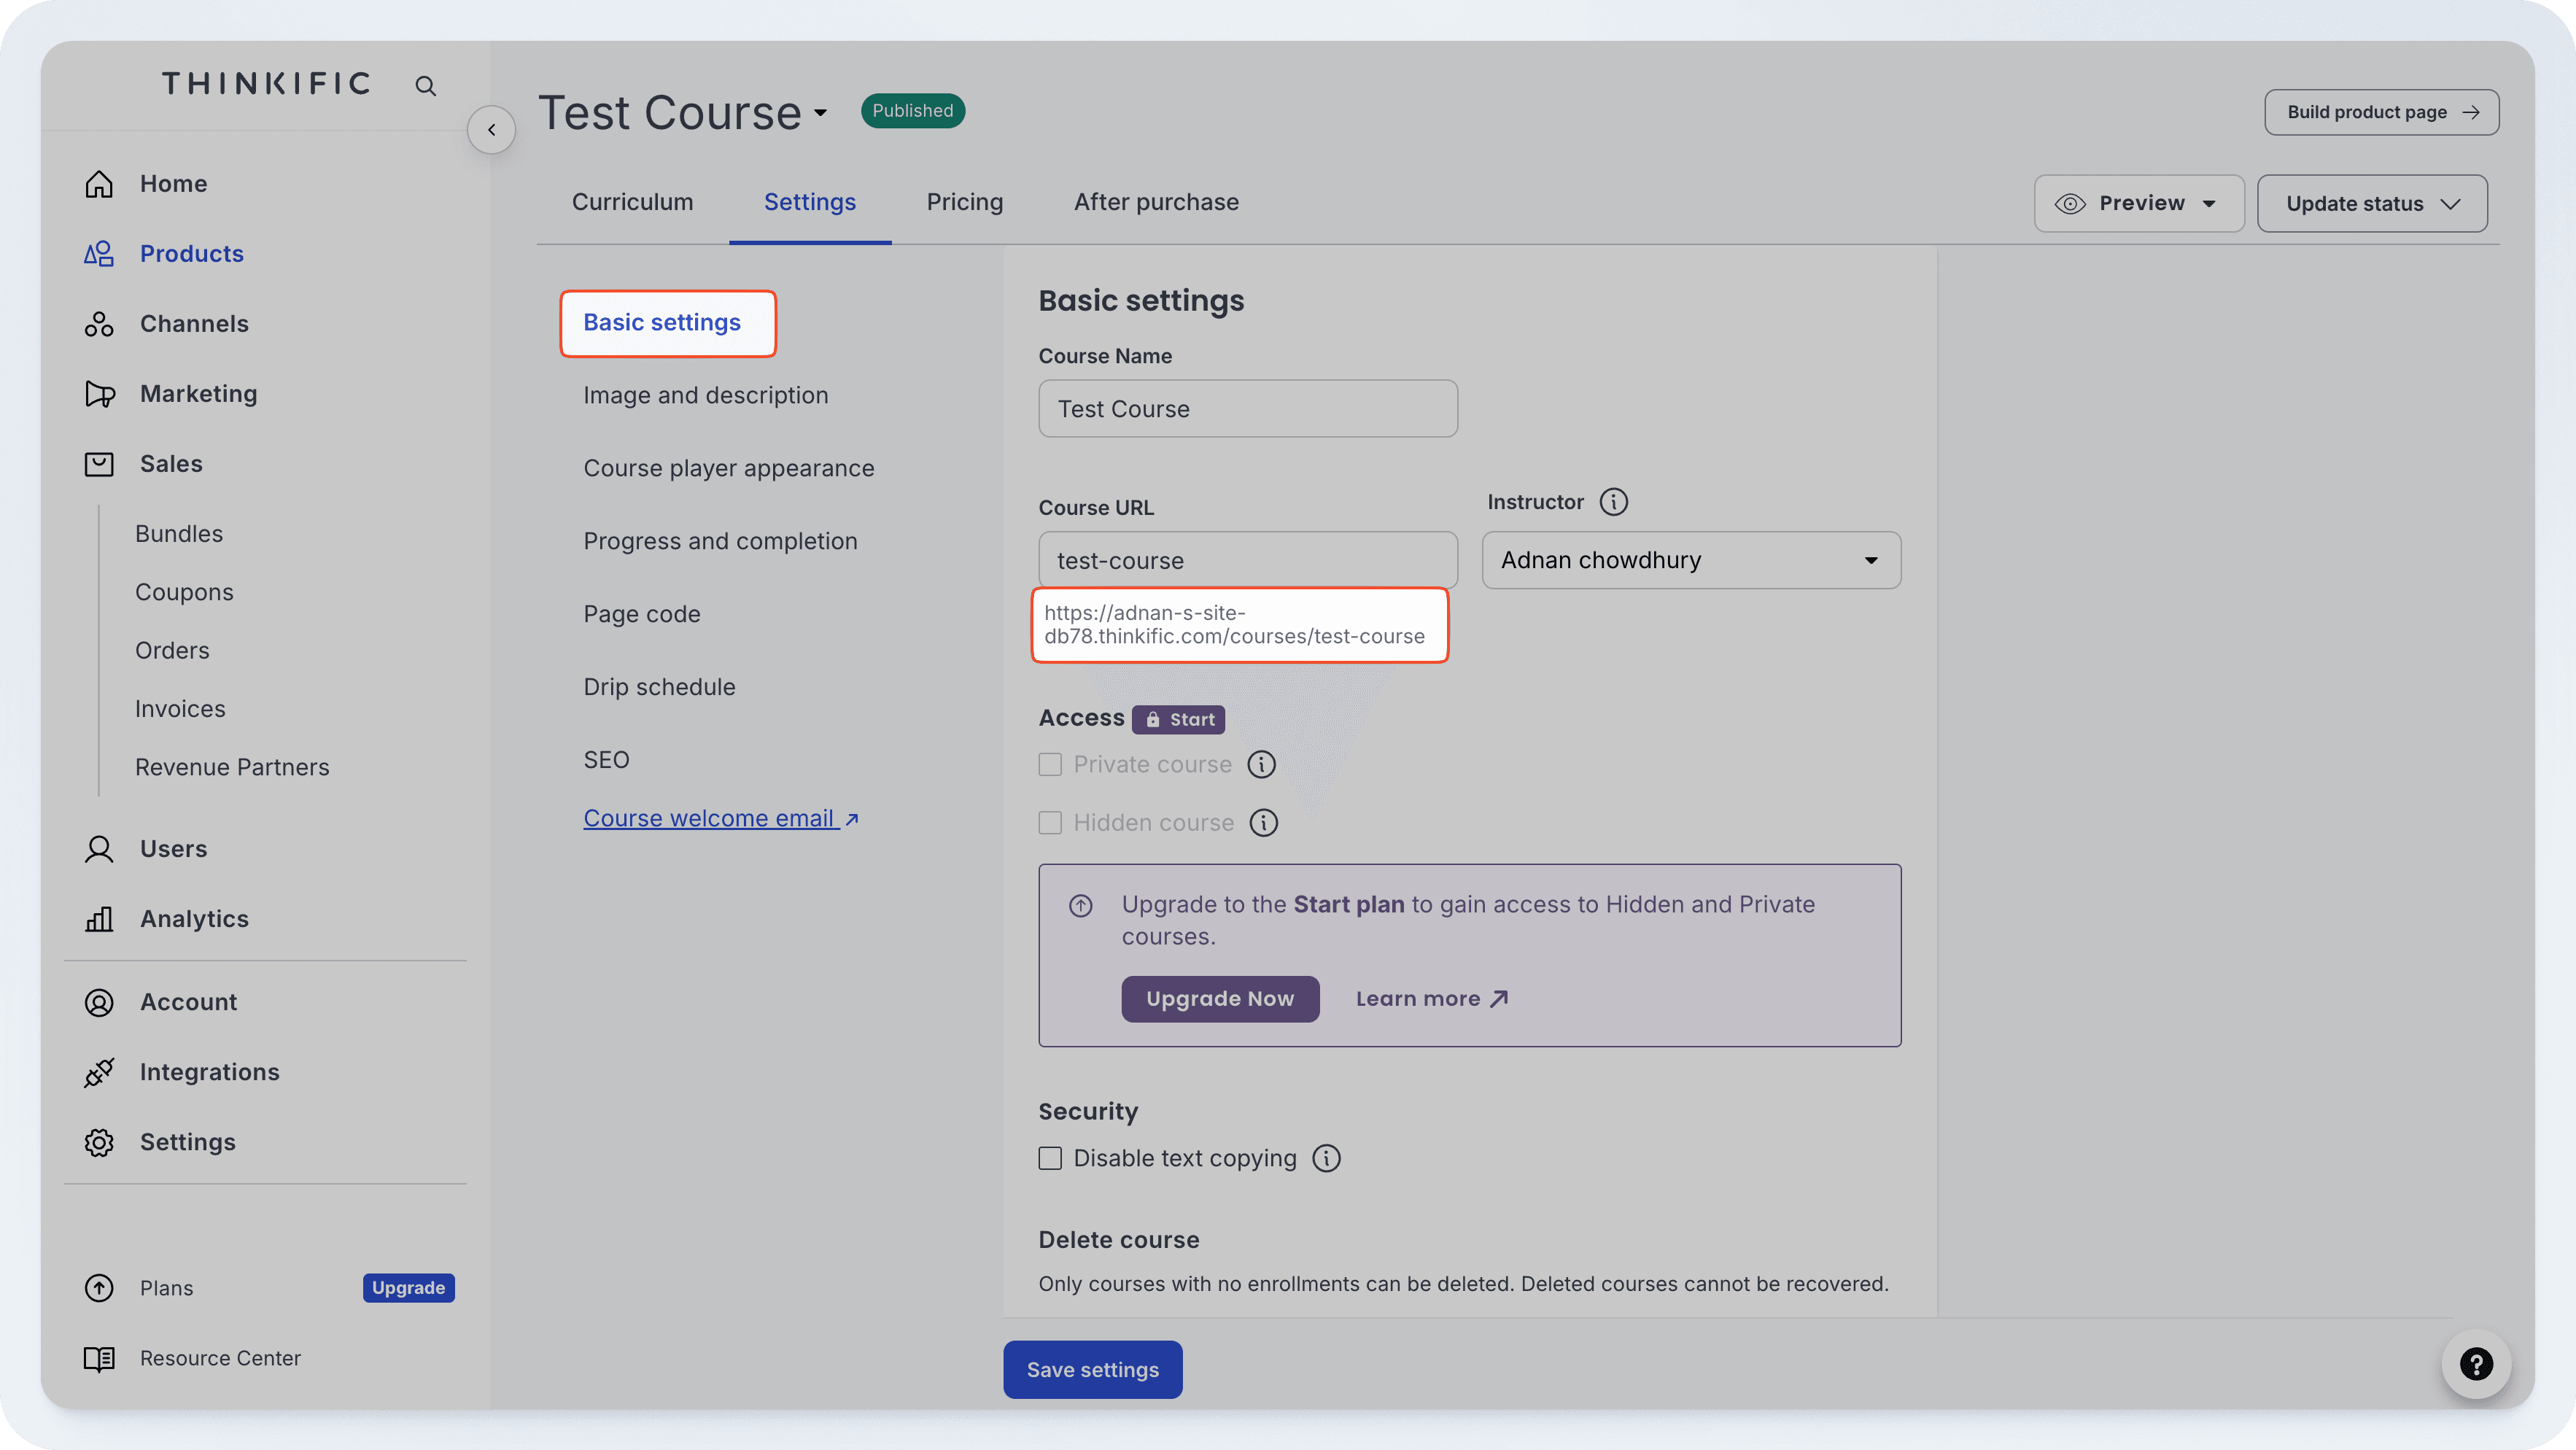
Task: Open the Update status dropdown
Action: coord(2372,203)
